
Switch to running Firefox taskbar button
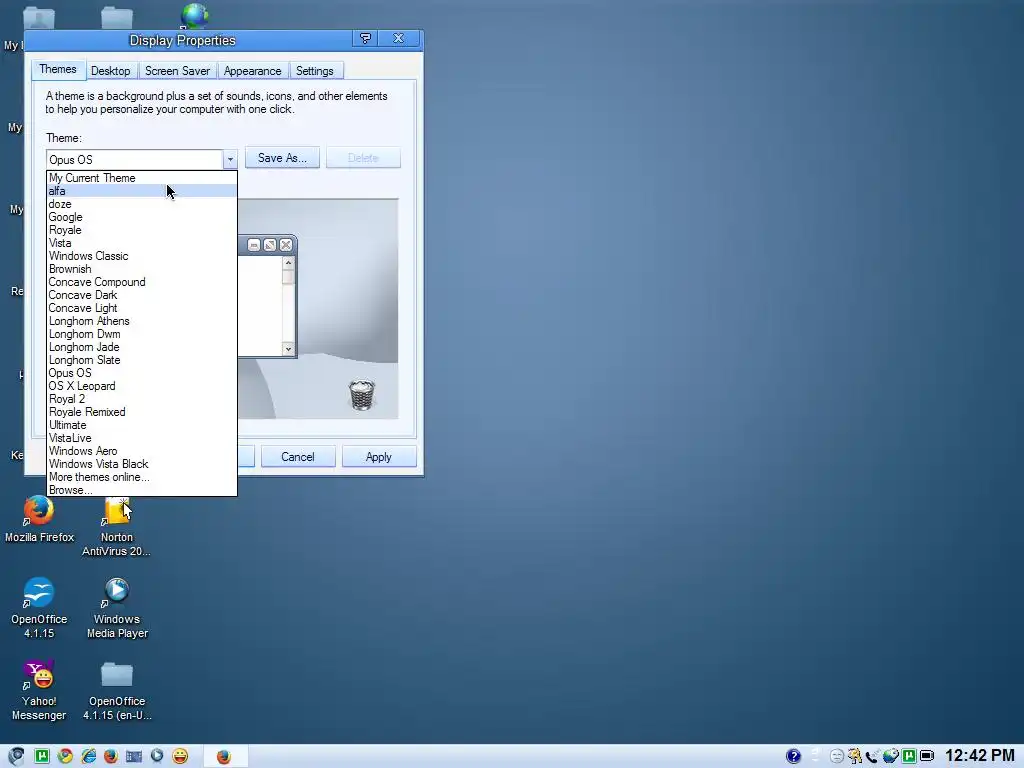(x=224, y=756)
